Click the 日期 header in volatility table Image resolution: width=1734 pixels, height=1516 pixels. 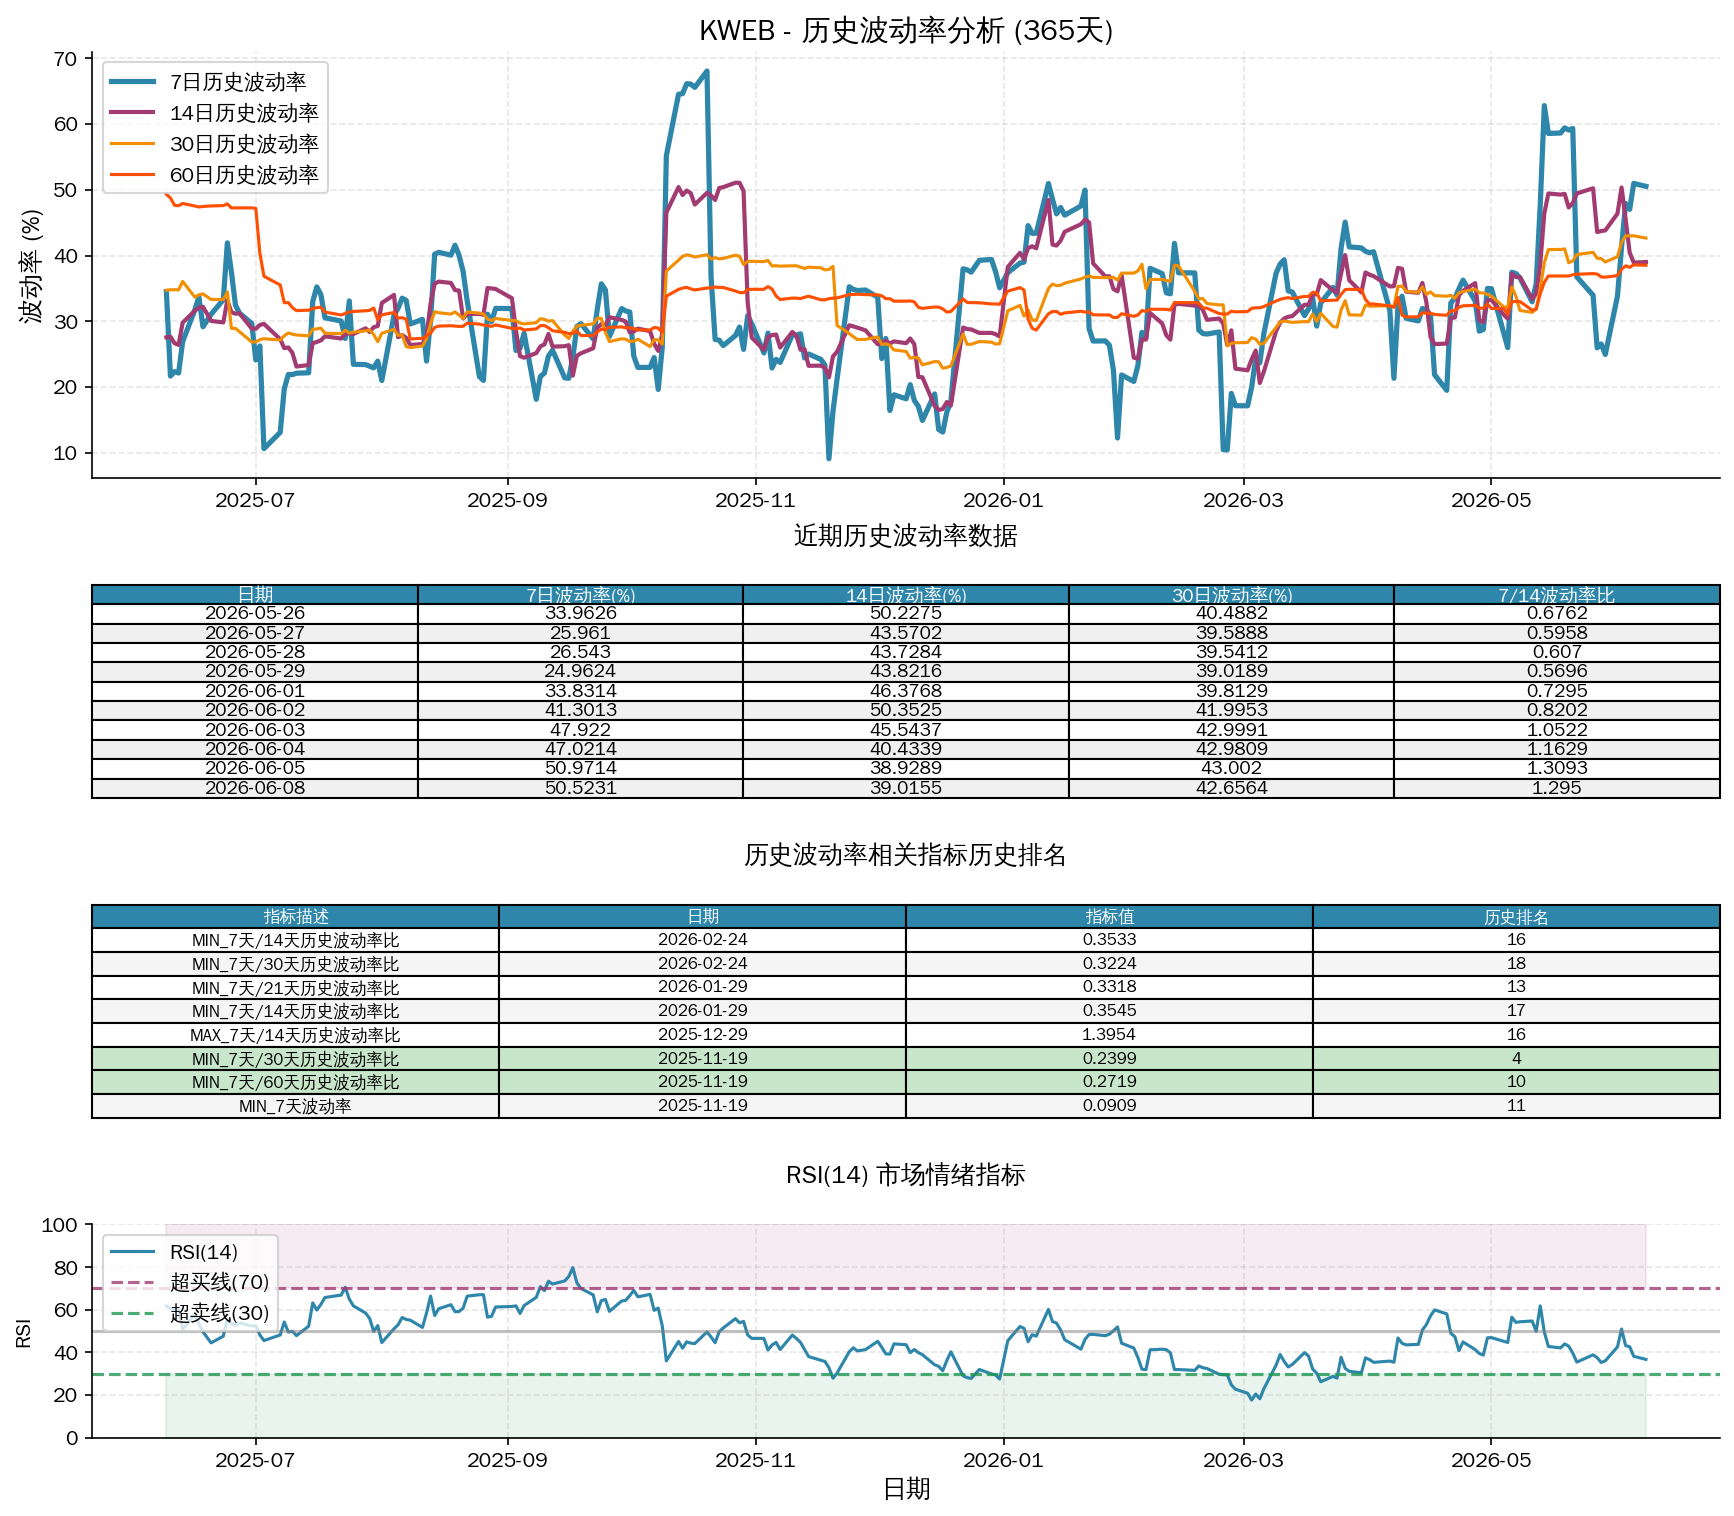255,594
